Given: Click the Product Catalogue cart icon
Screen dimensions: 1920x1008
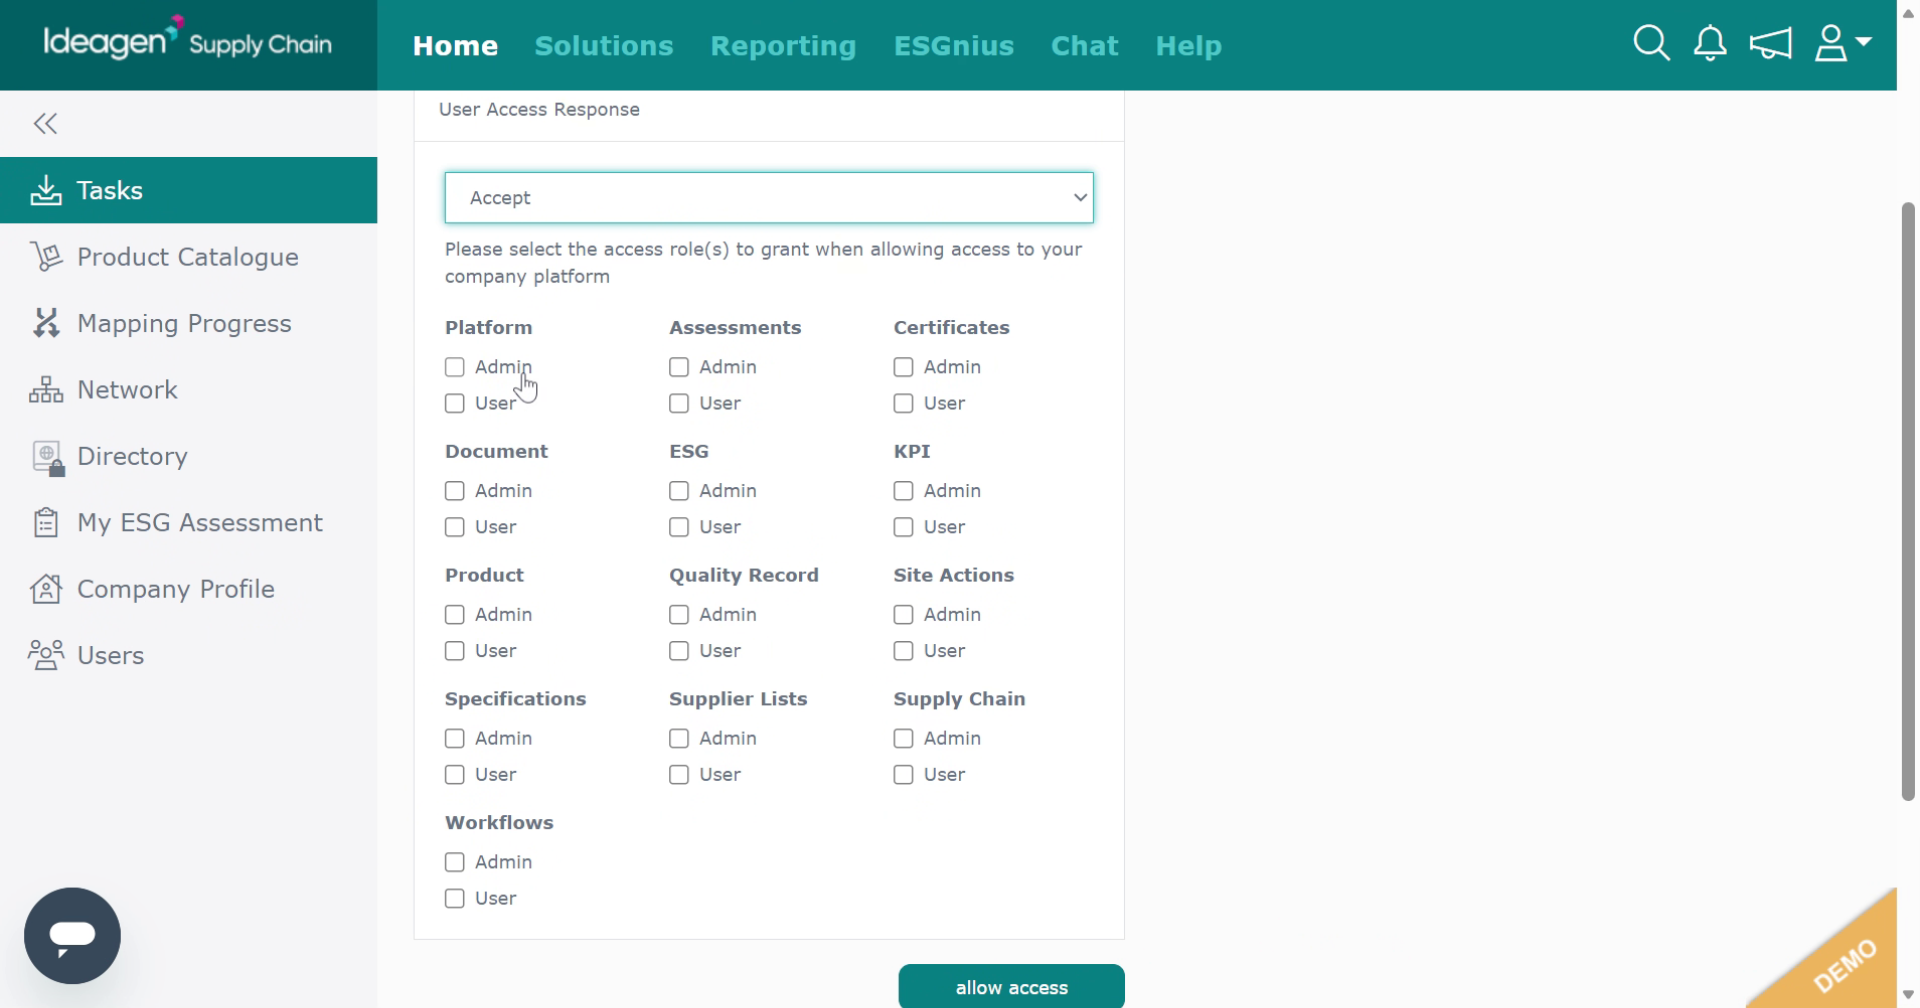Looking at the screenshot, I should (x=46, y=257).
